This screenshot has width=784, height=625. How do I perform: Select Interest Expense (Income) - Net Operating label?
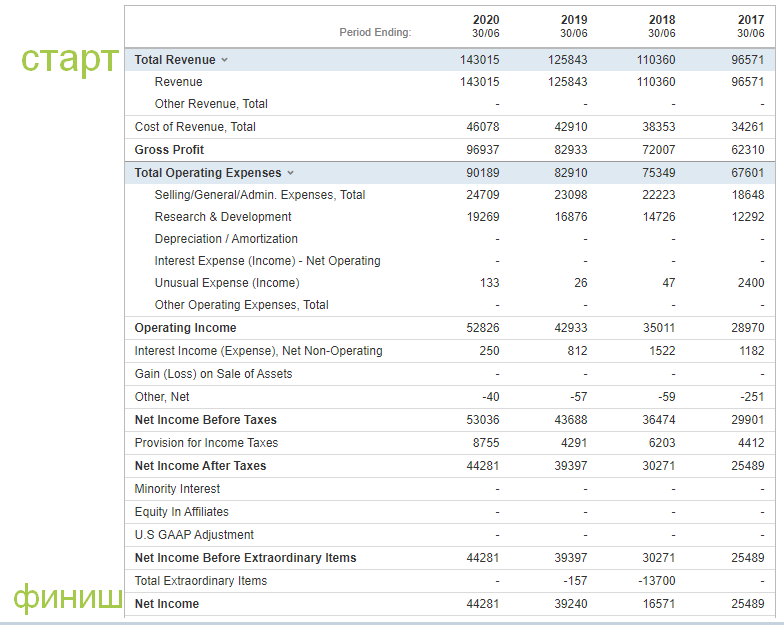[268, 261]
